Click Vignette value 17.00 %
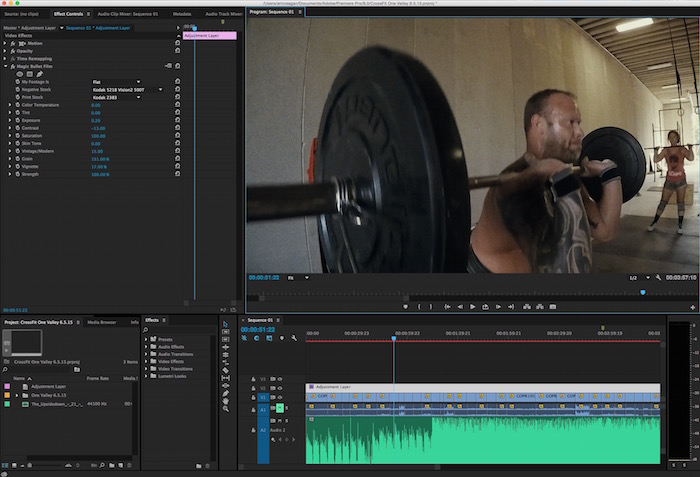Image resolution: width=700 pixels, height=477 pixels. click(x=99, y=167)
